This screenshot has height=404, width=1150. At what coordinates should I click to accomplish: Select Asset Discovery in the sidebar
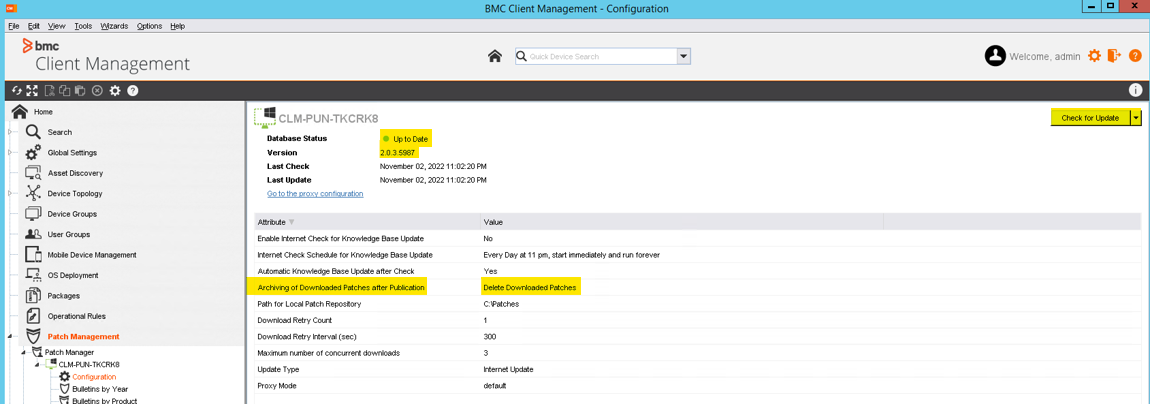tap(75, 173)
